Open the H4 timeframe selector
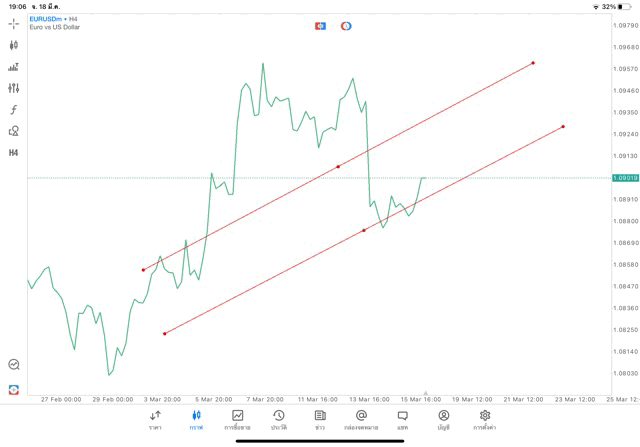 [14, 153]
